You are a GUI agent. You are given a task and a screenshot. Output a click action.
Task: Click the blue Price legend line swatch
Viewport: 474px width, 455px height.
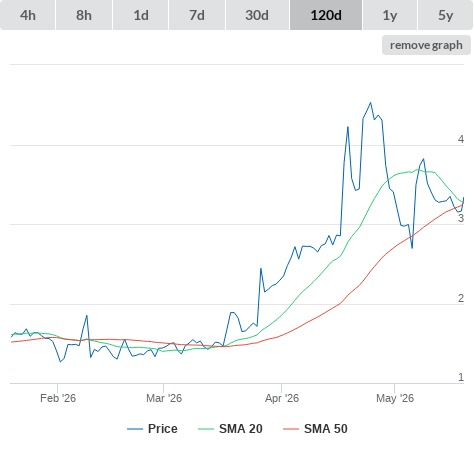click(x=135, y=429)
